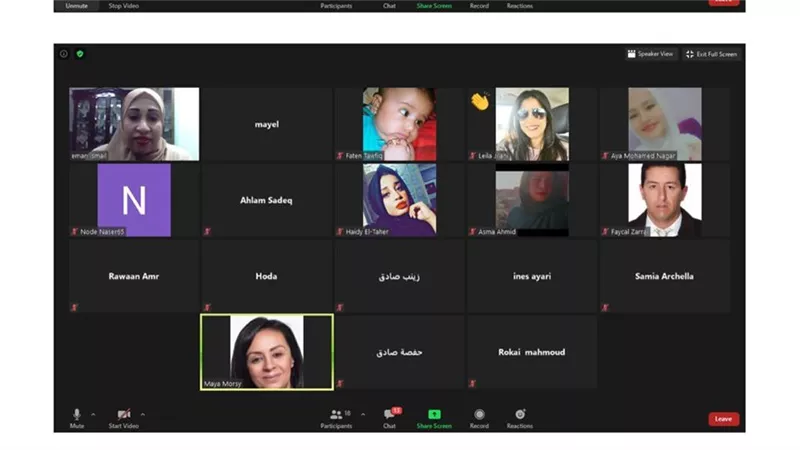
Task: Select the Hoda participant tile
Action: (x=267, y=276)
